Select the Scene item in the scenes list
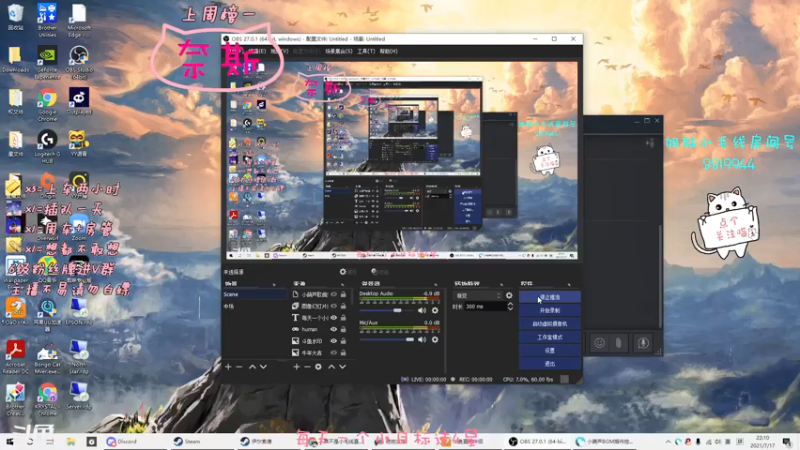 coord(255,294)
